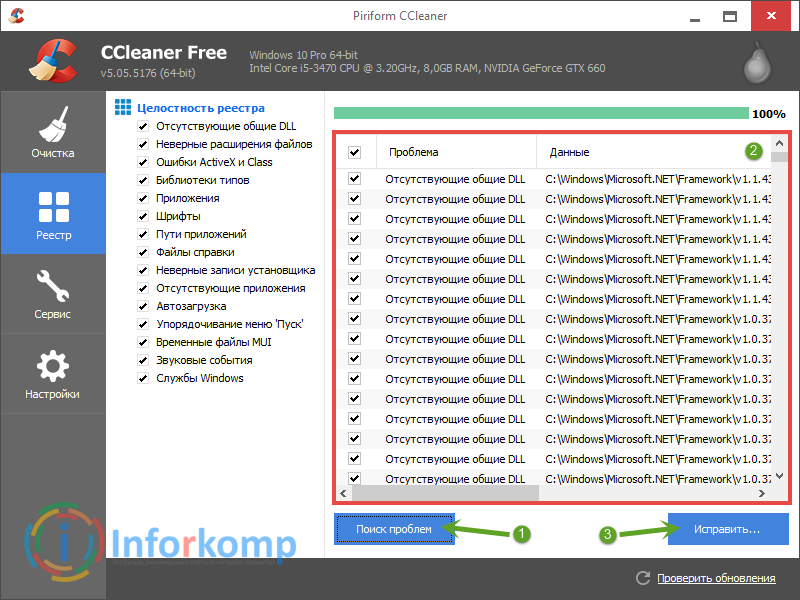Click the 100% progress label
The height and width of the screenshot is (600, 800).
[x=769, y=114]
